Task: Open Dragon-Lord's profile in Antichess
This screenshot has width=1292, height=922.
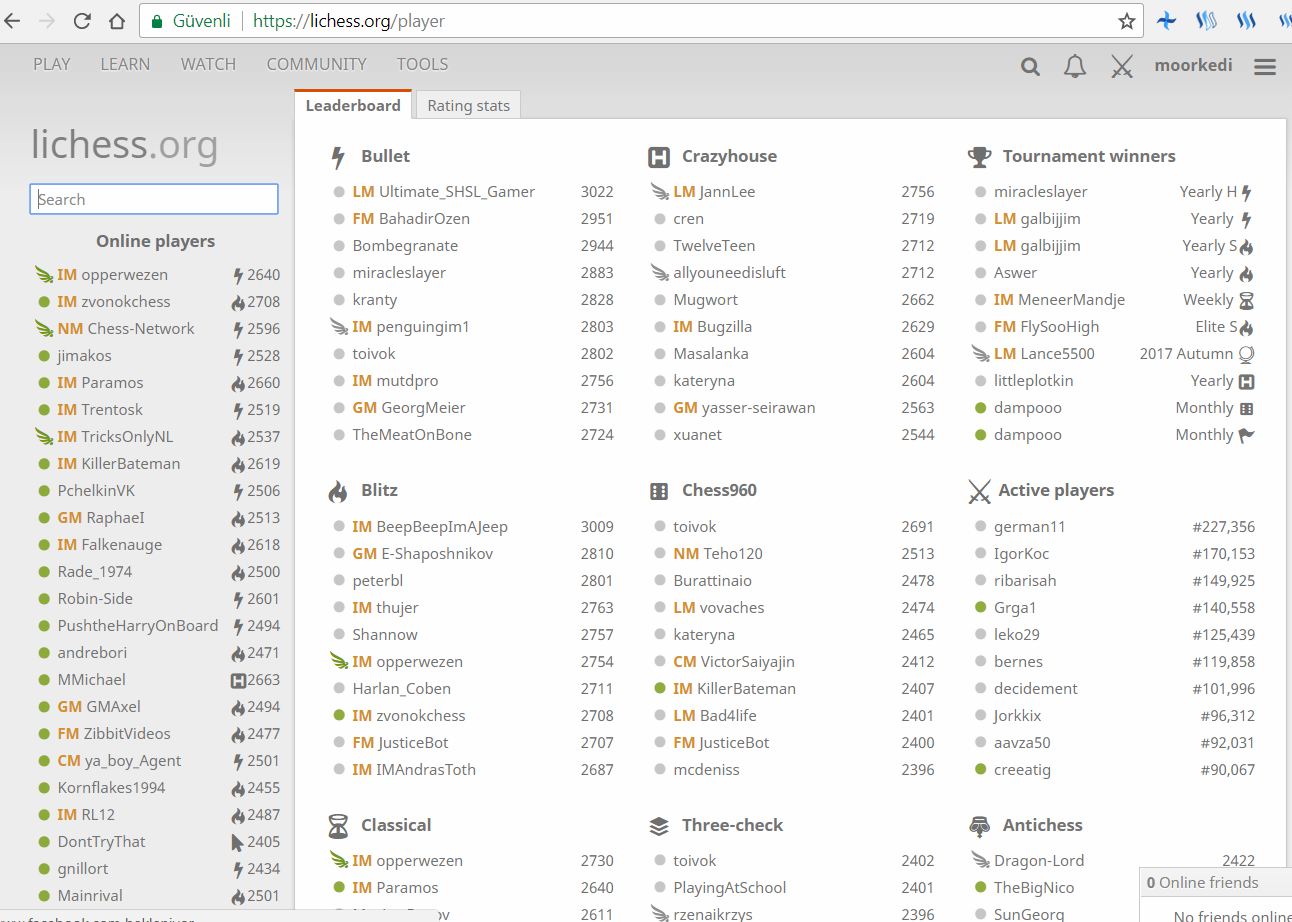Action: click(x=1039, y=861)
